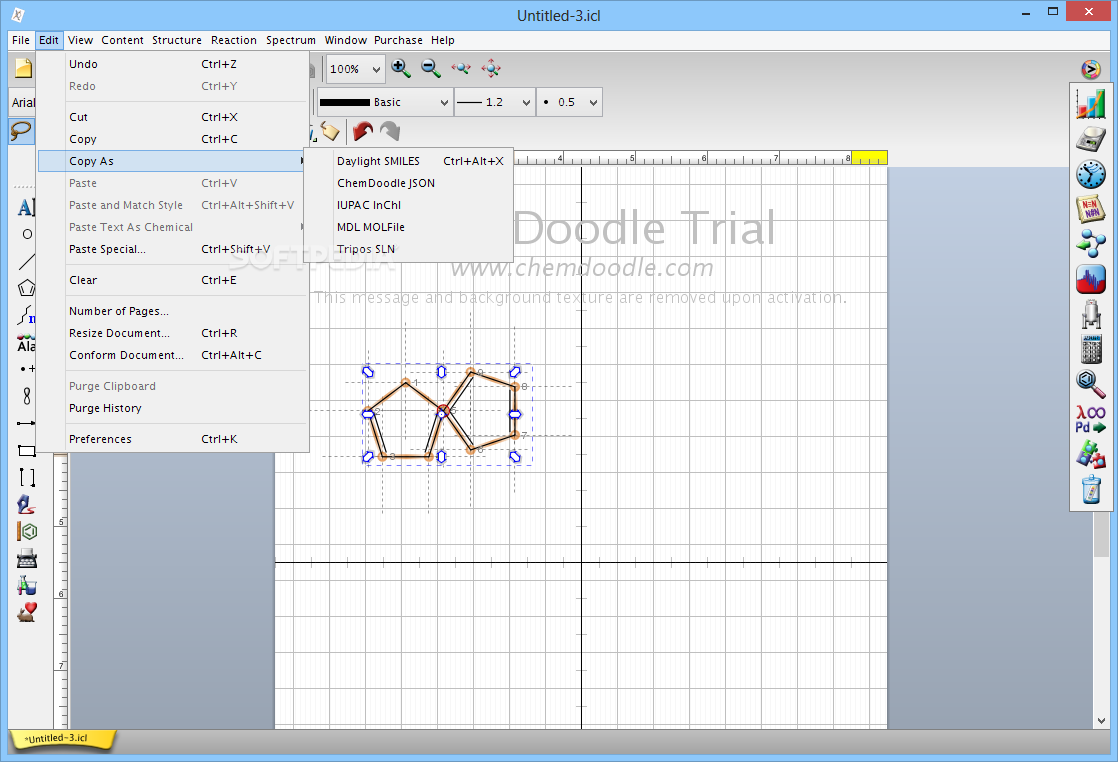The height and width of the screenshot is (762, 1118).
Task: Click the rabbit with heart icon
Action: pos(27,612)
